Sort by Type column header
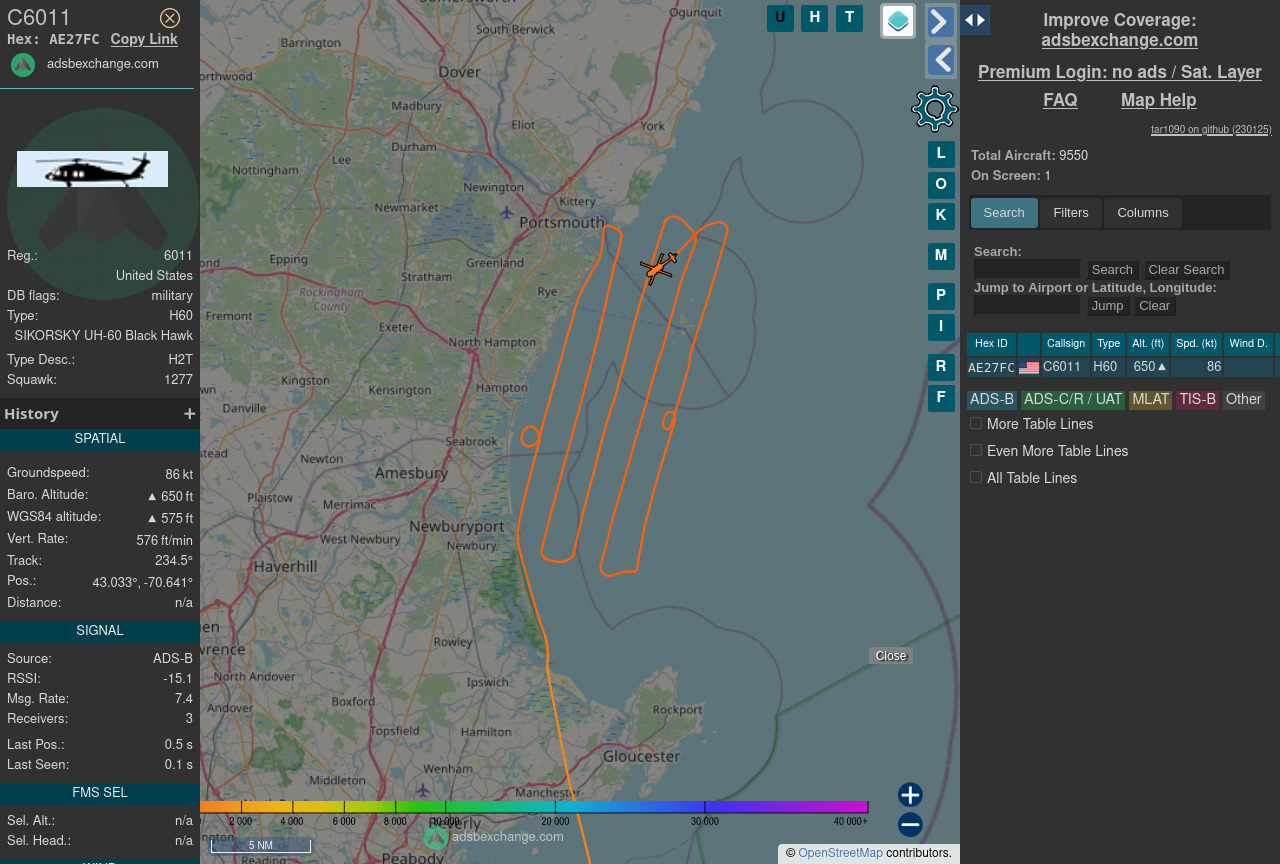 pos(1108,344)
